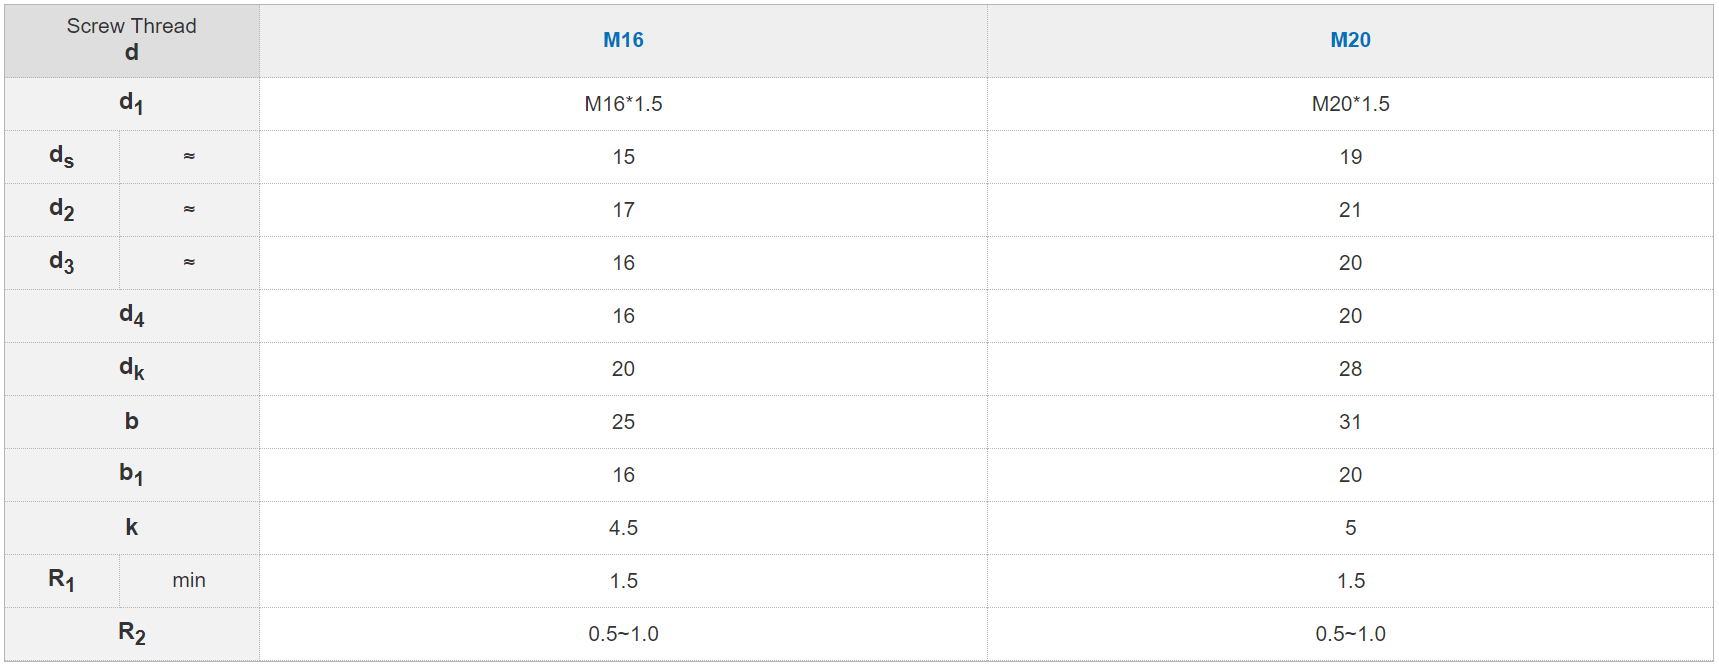Select the R2 value 0.5~1.0 under M20

pyautogui.click(x=1350, y=634)
